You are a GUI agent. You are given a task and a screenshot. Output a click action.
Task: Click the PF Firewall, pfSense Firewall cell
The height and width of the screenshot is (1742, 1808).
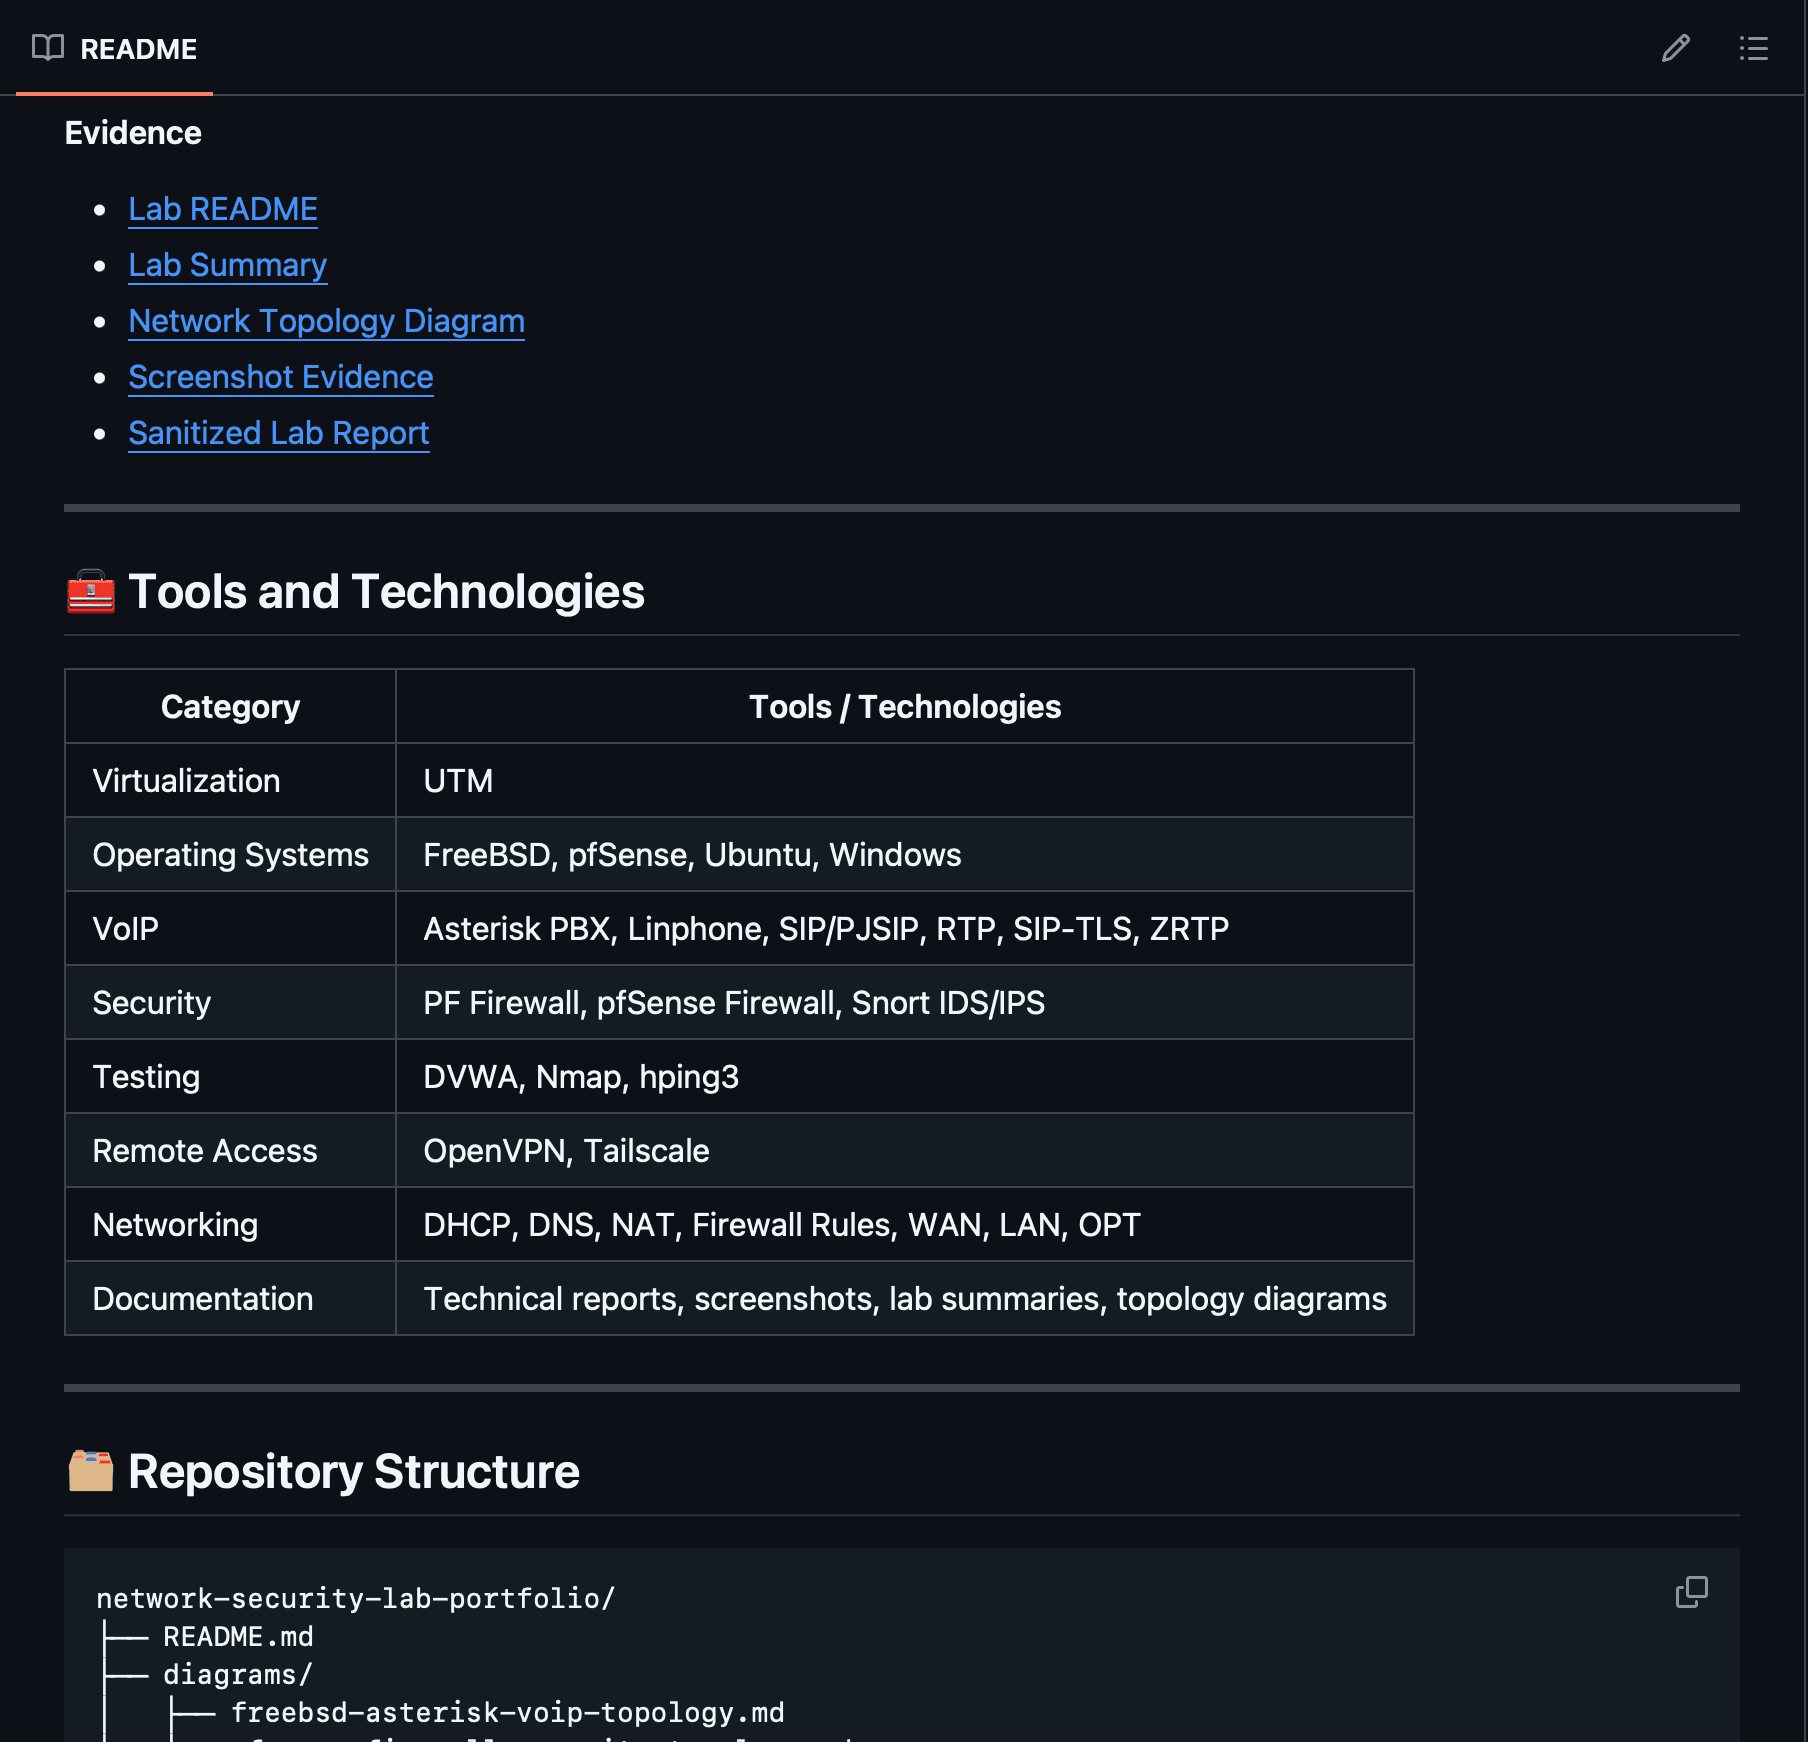[905, 1003]
